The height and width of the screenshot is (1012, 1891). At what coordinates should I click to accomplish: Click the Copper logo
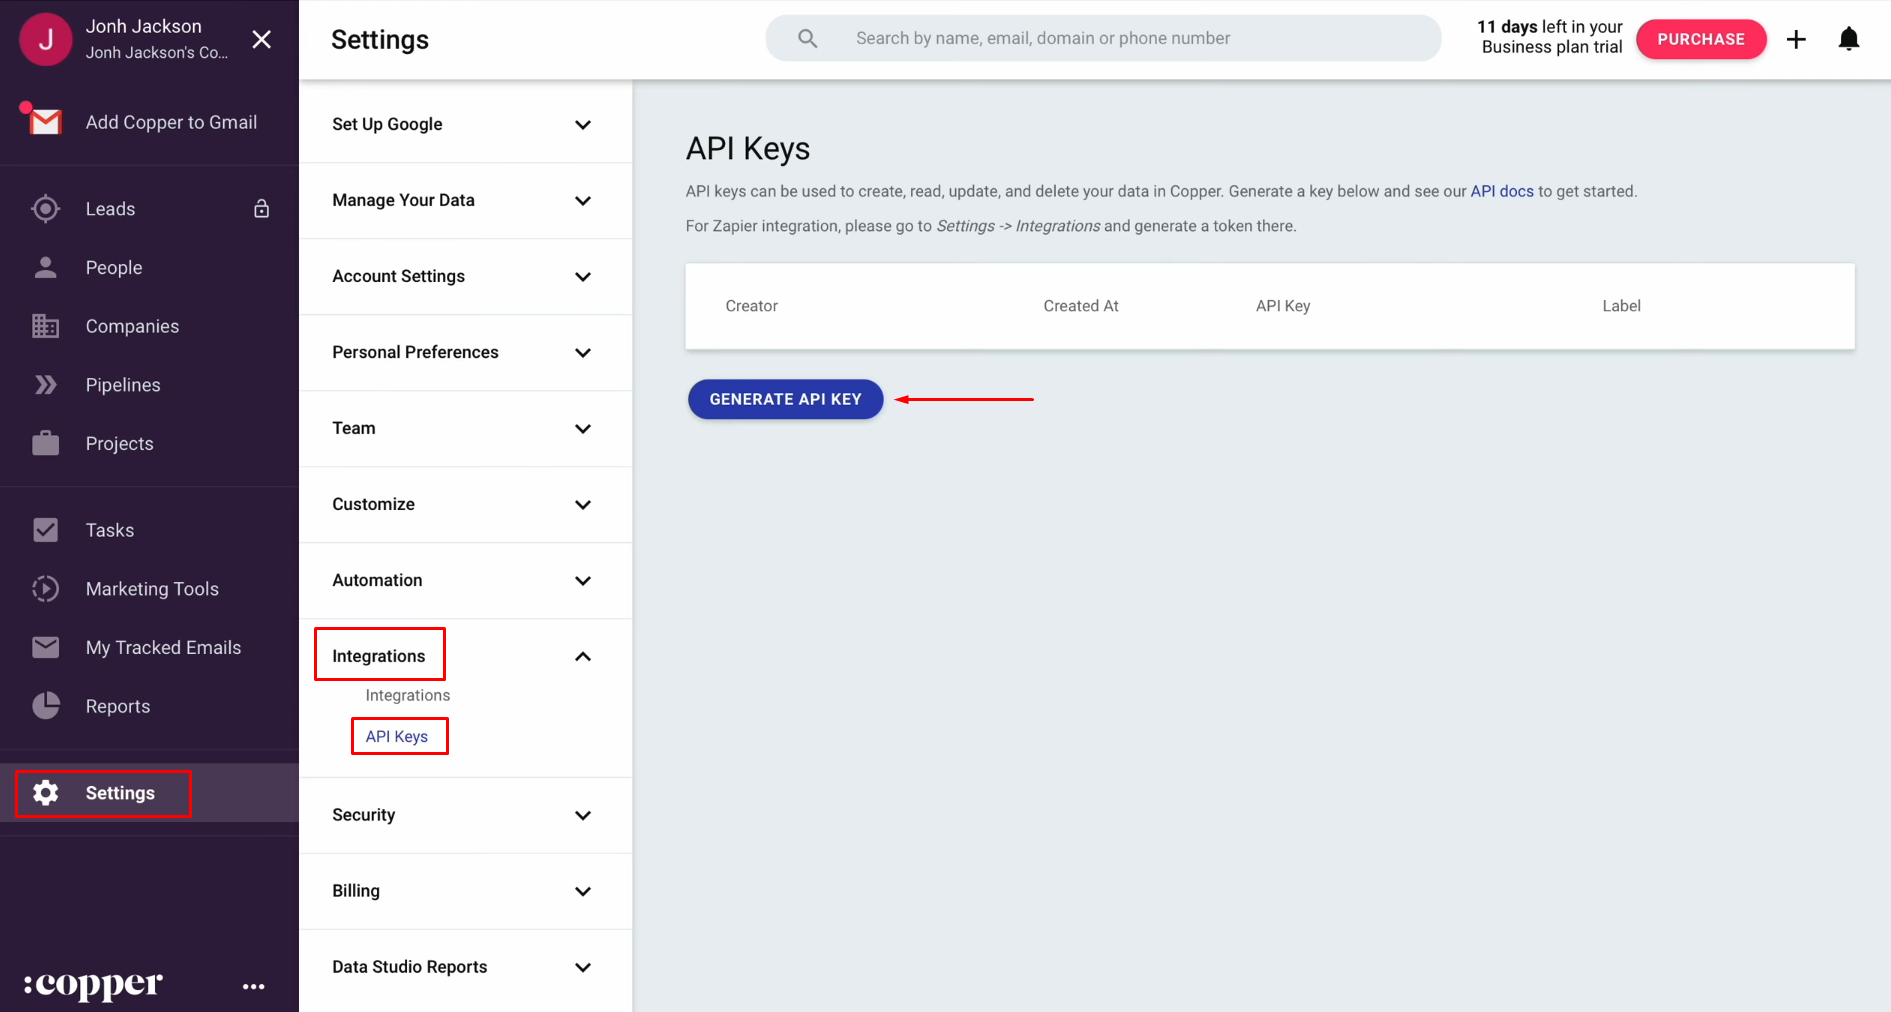[x=93, y=985]
